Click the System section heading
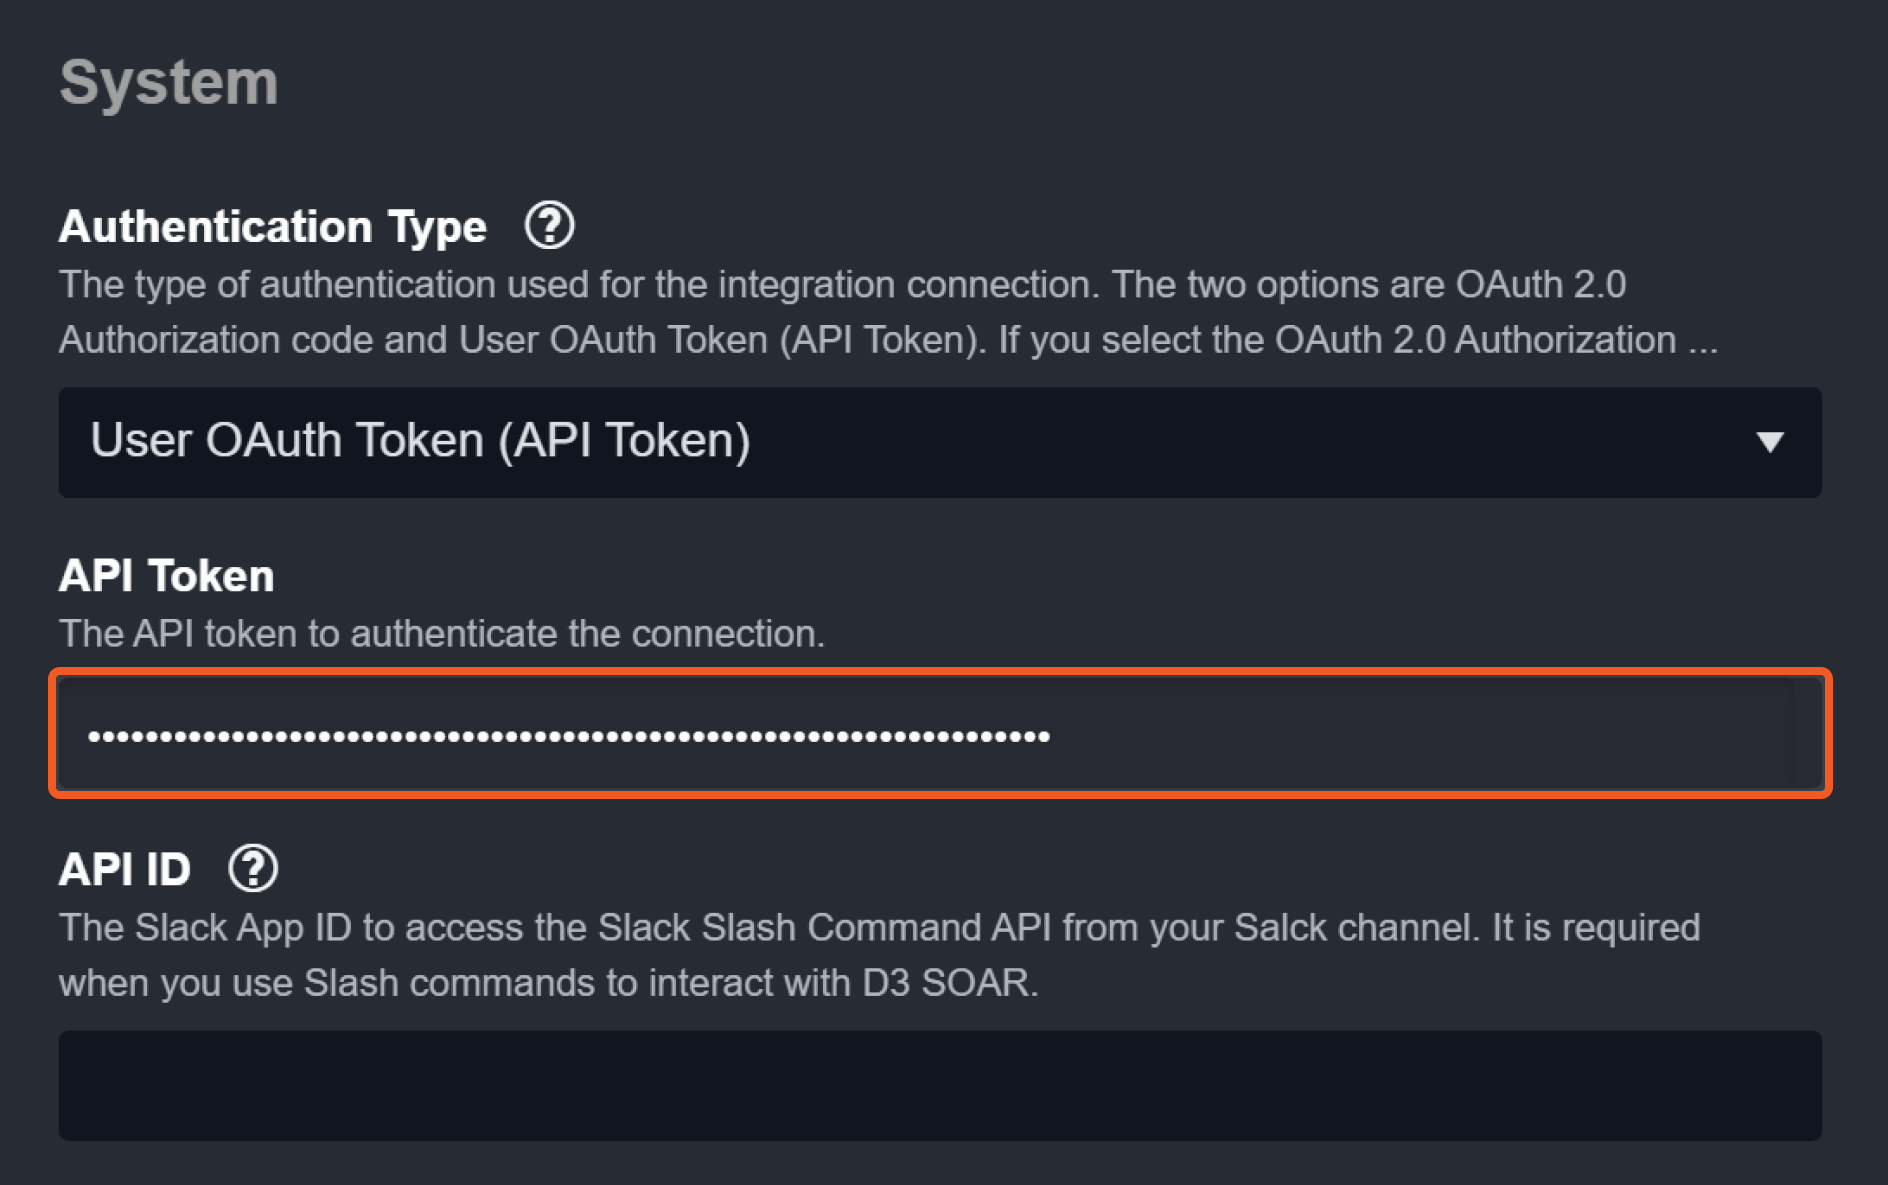Image resolution: width=1888 pixels, height=1185 pixels. point(169,82)
